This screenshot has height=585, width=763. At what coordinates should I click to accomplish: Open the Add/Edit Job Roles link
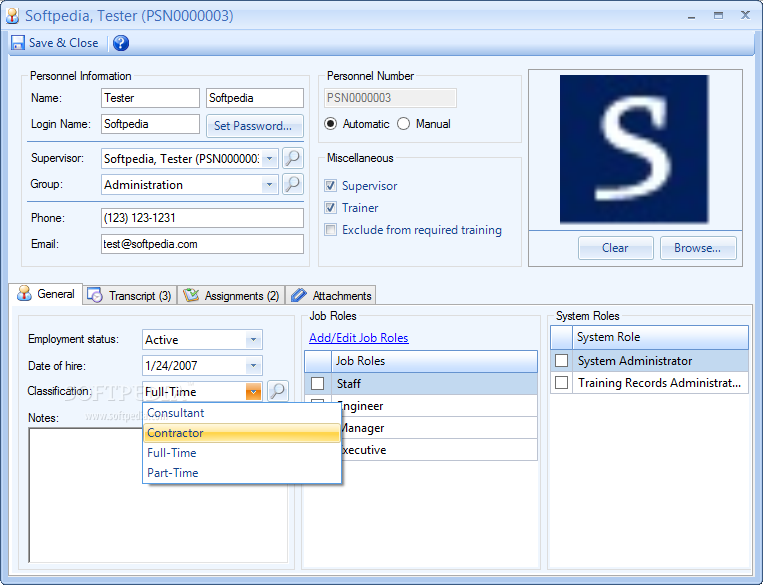359,338
